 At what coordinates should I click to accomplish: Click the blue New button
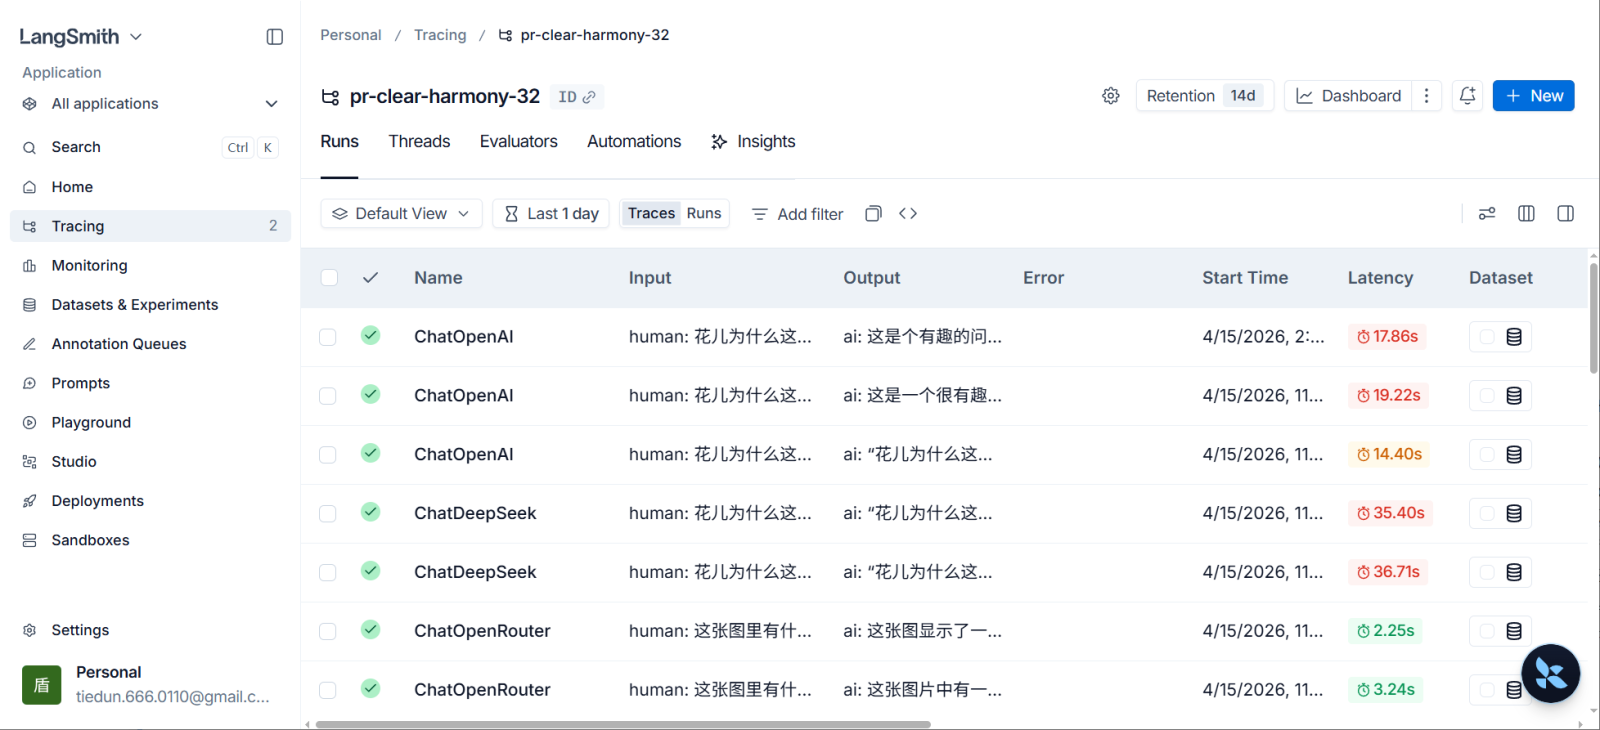[x=1534, y=96]
